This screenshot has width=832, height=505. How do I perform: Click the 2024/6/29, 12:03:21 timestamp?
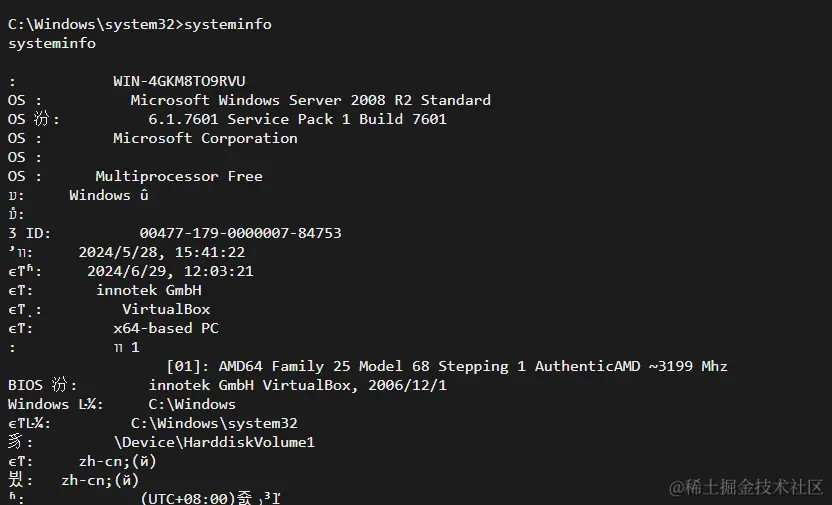point(170,271)
